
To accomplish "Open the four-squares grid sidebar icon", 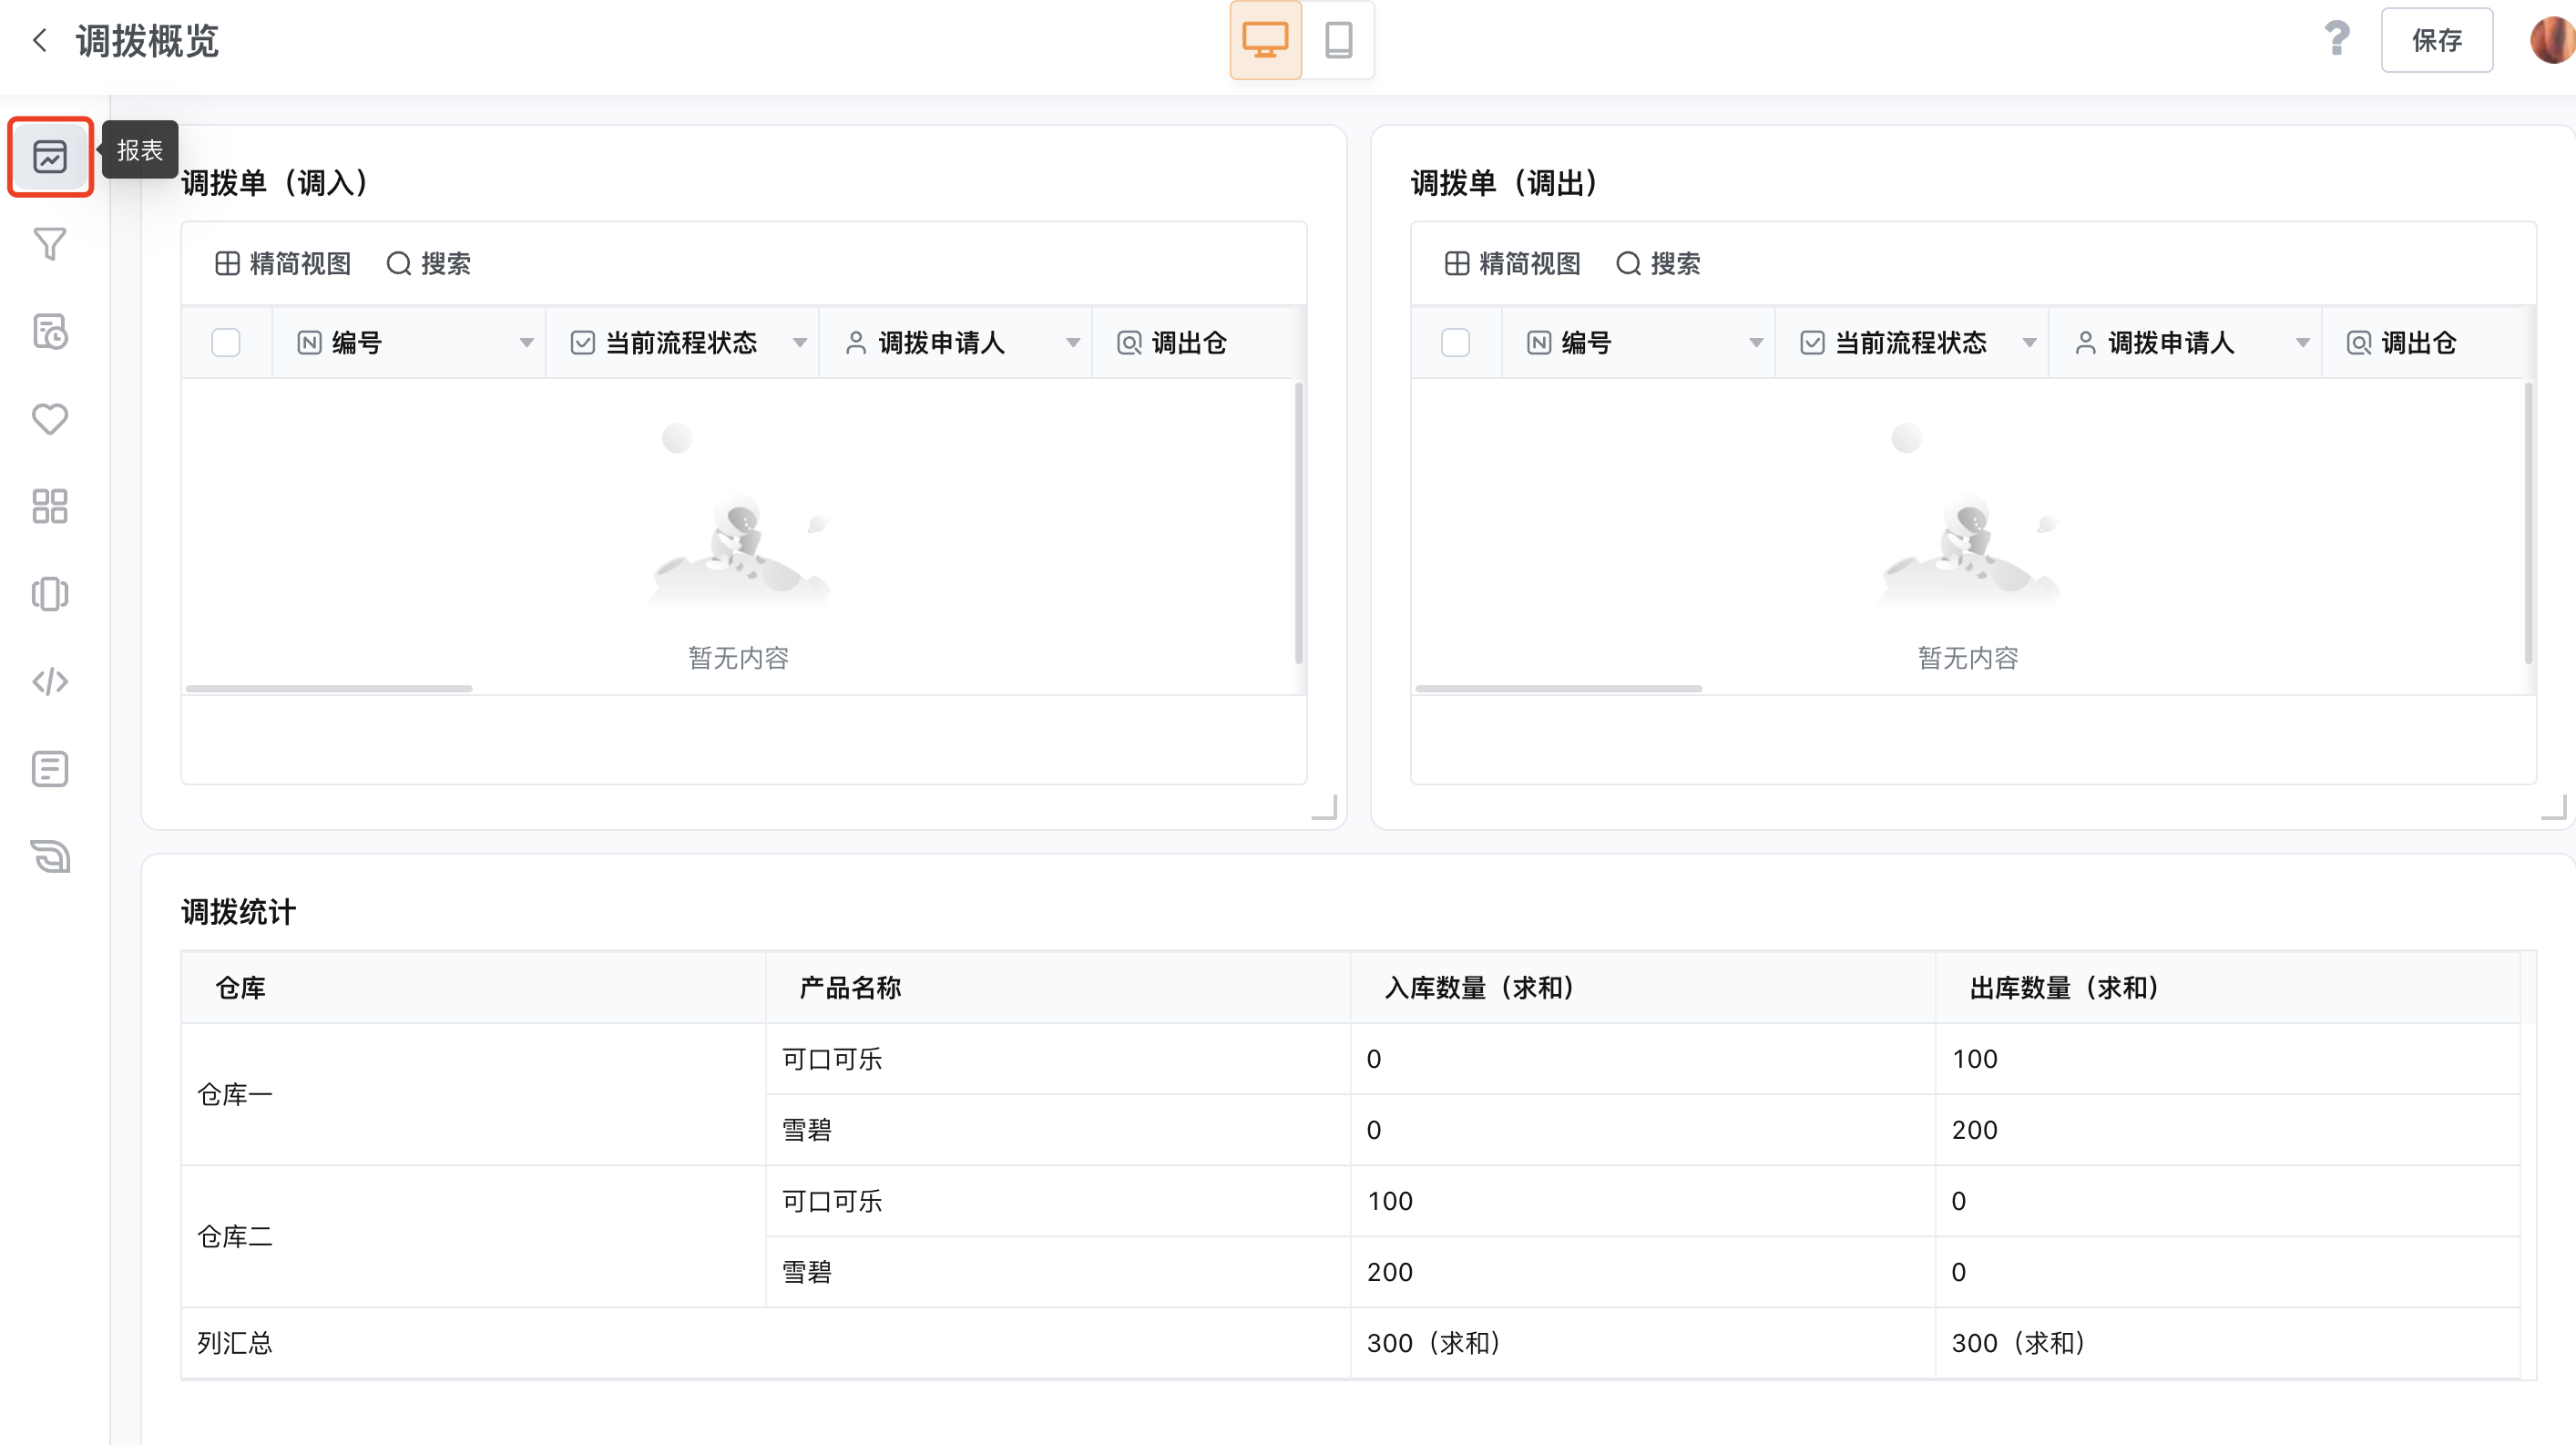I will point(50,506).
